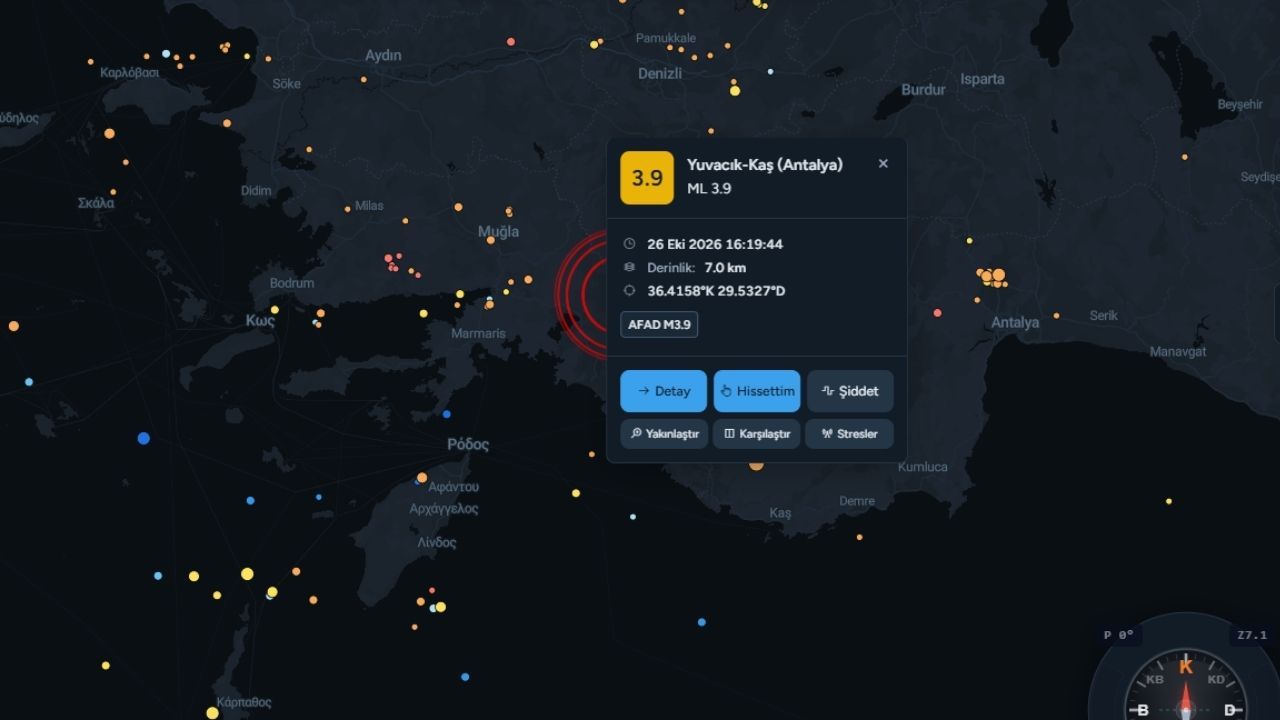Click the crosshair icon beside coordinates
Image resolution: width=1280 pixels, height=720 pixels.
click(629, 291)
